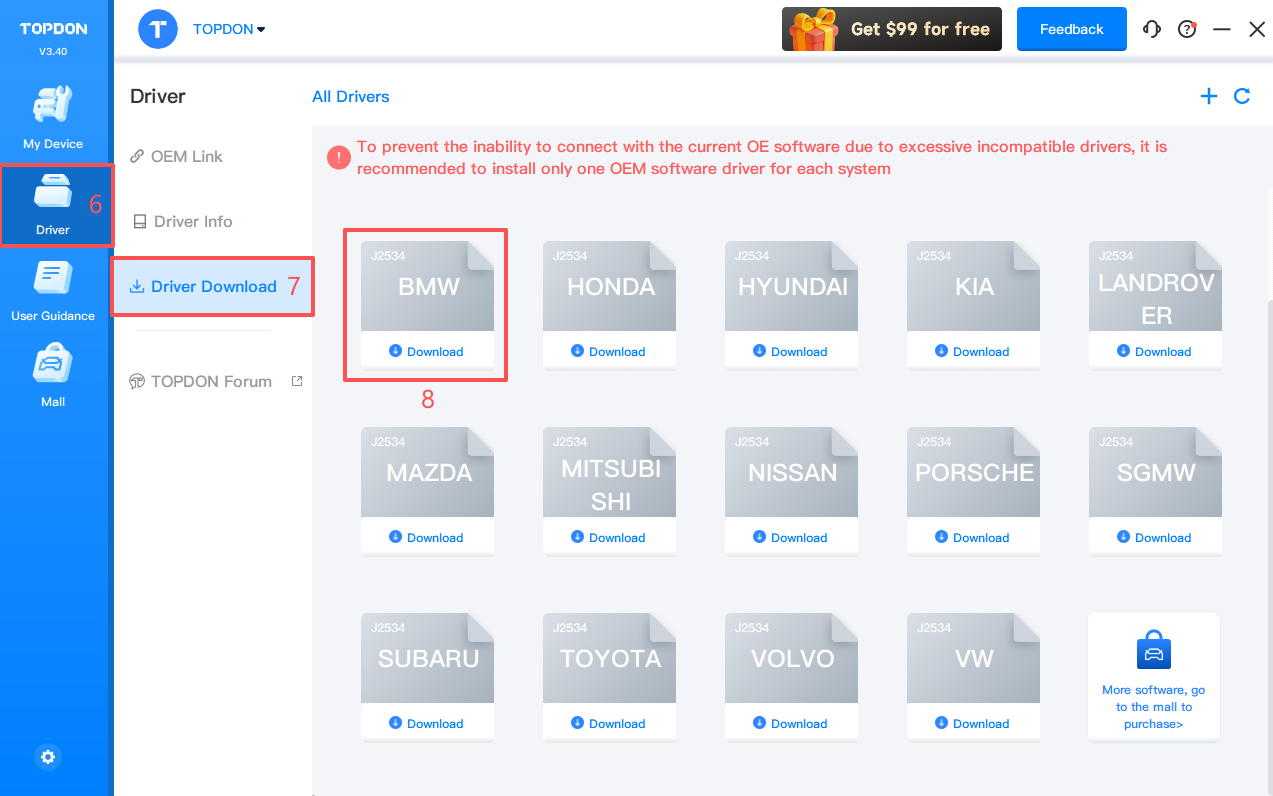Image resolution: width=1273 pixels, height=796 pixels.
Task: Switch to the OEM Link tab
Action: pyautogui.click(x=186, y=156)
